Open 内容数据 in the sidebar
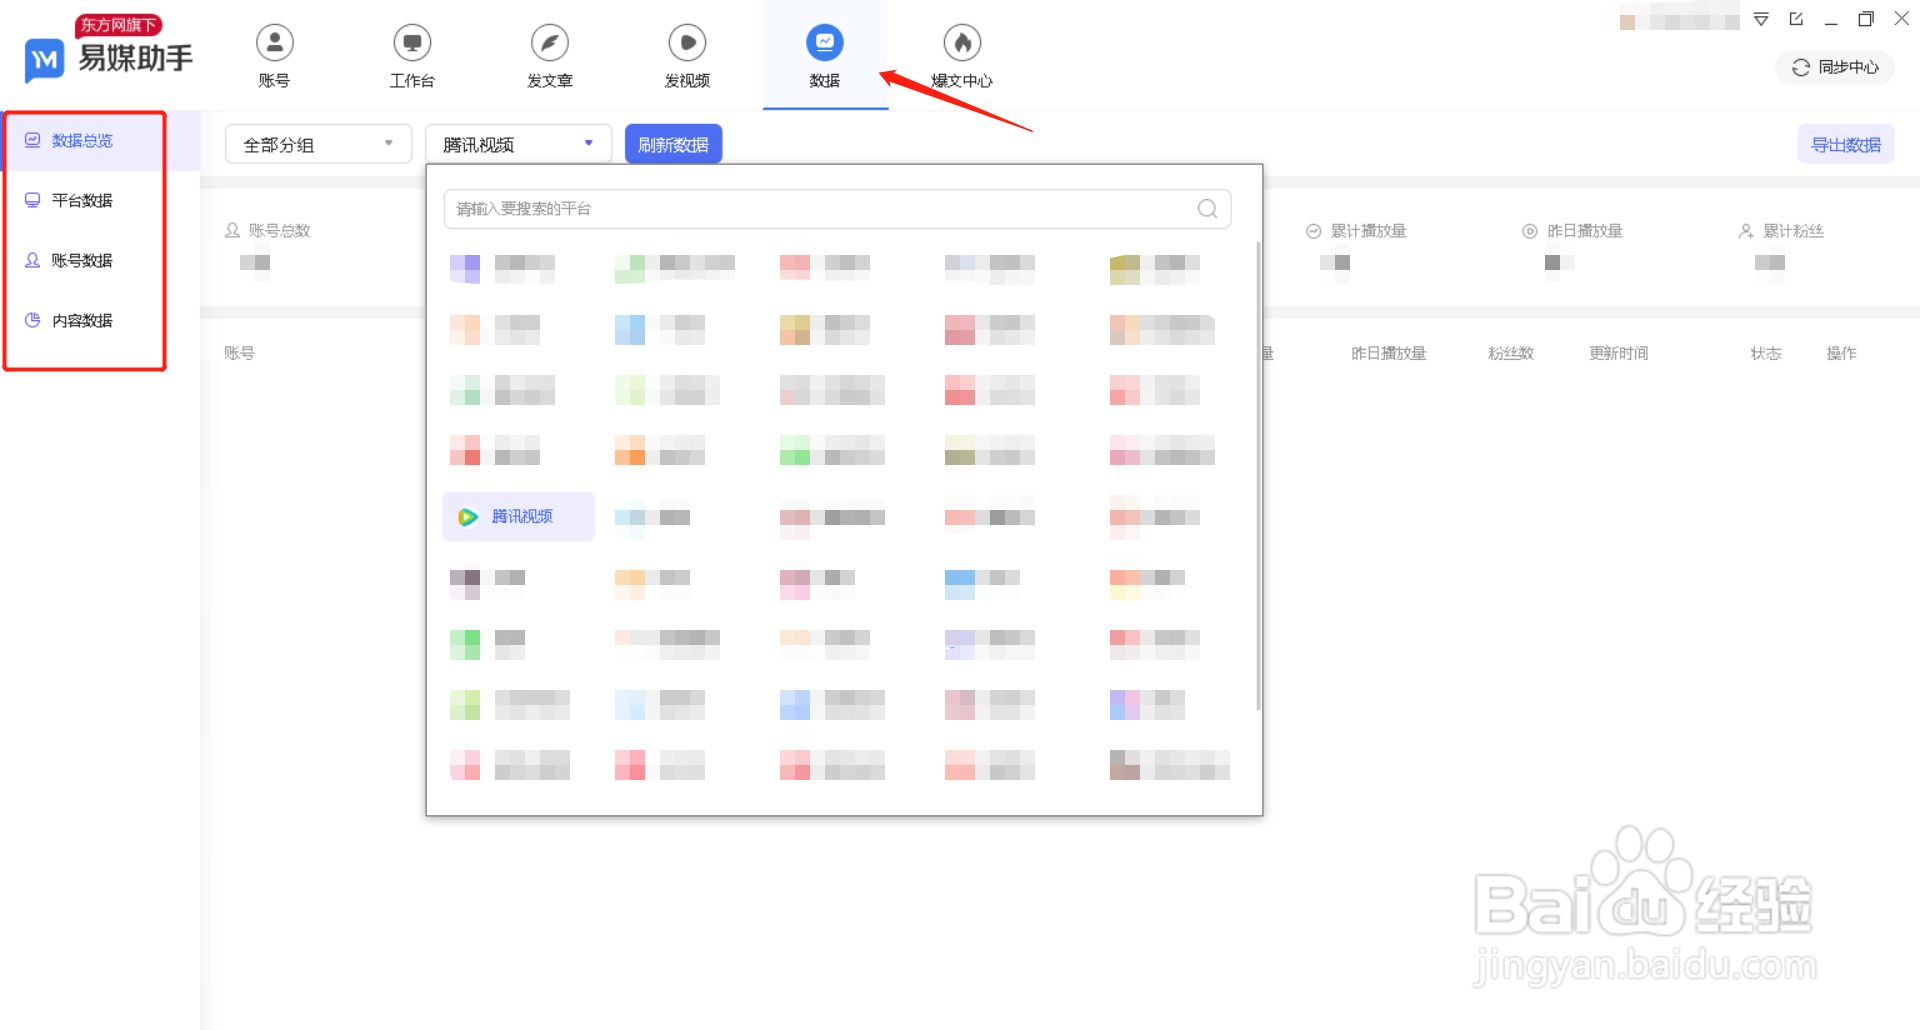The height and width of the screenshot is (1030, 1920). 82,320
